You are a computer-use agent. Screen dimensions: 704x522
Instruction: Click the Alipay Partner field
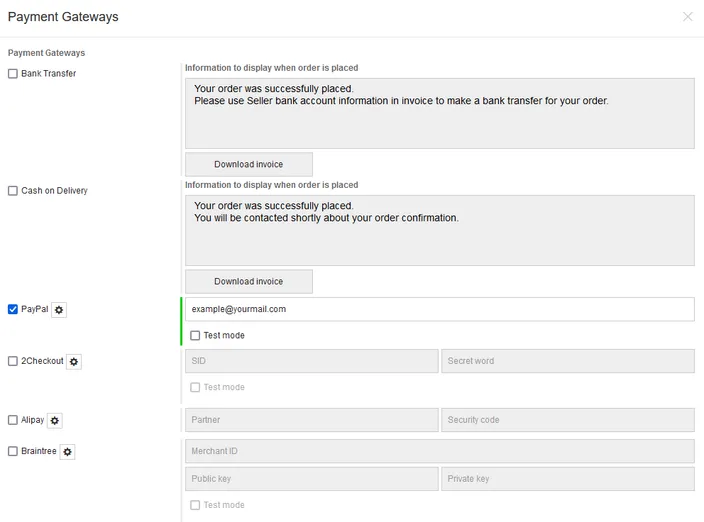(312, 420)
